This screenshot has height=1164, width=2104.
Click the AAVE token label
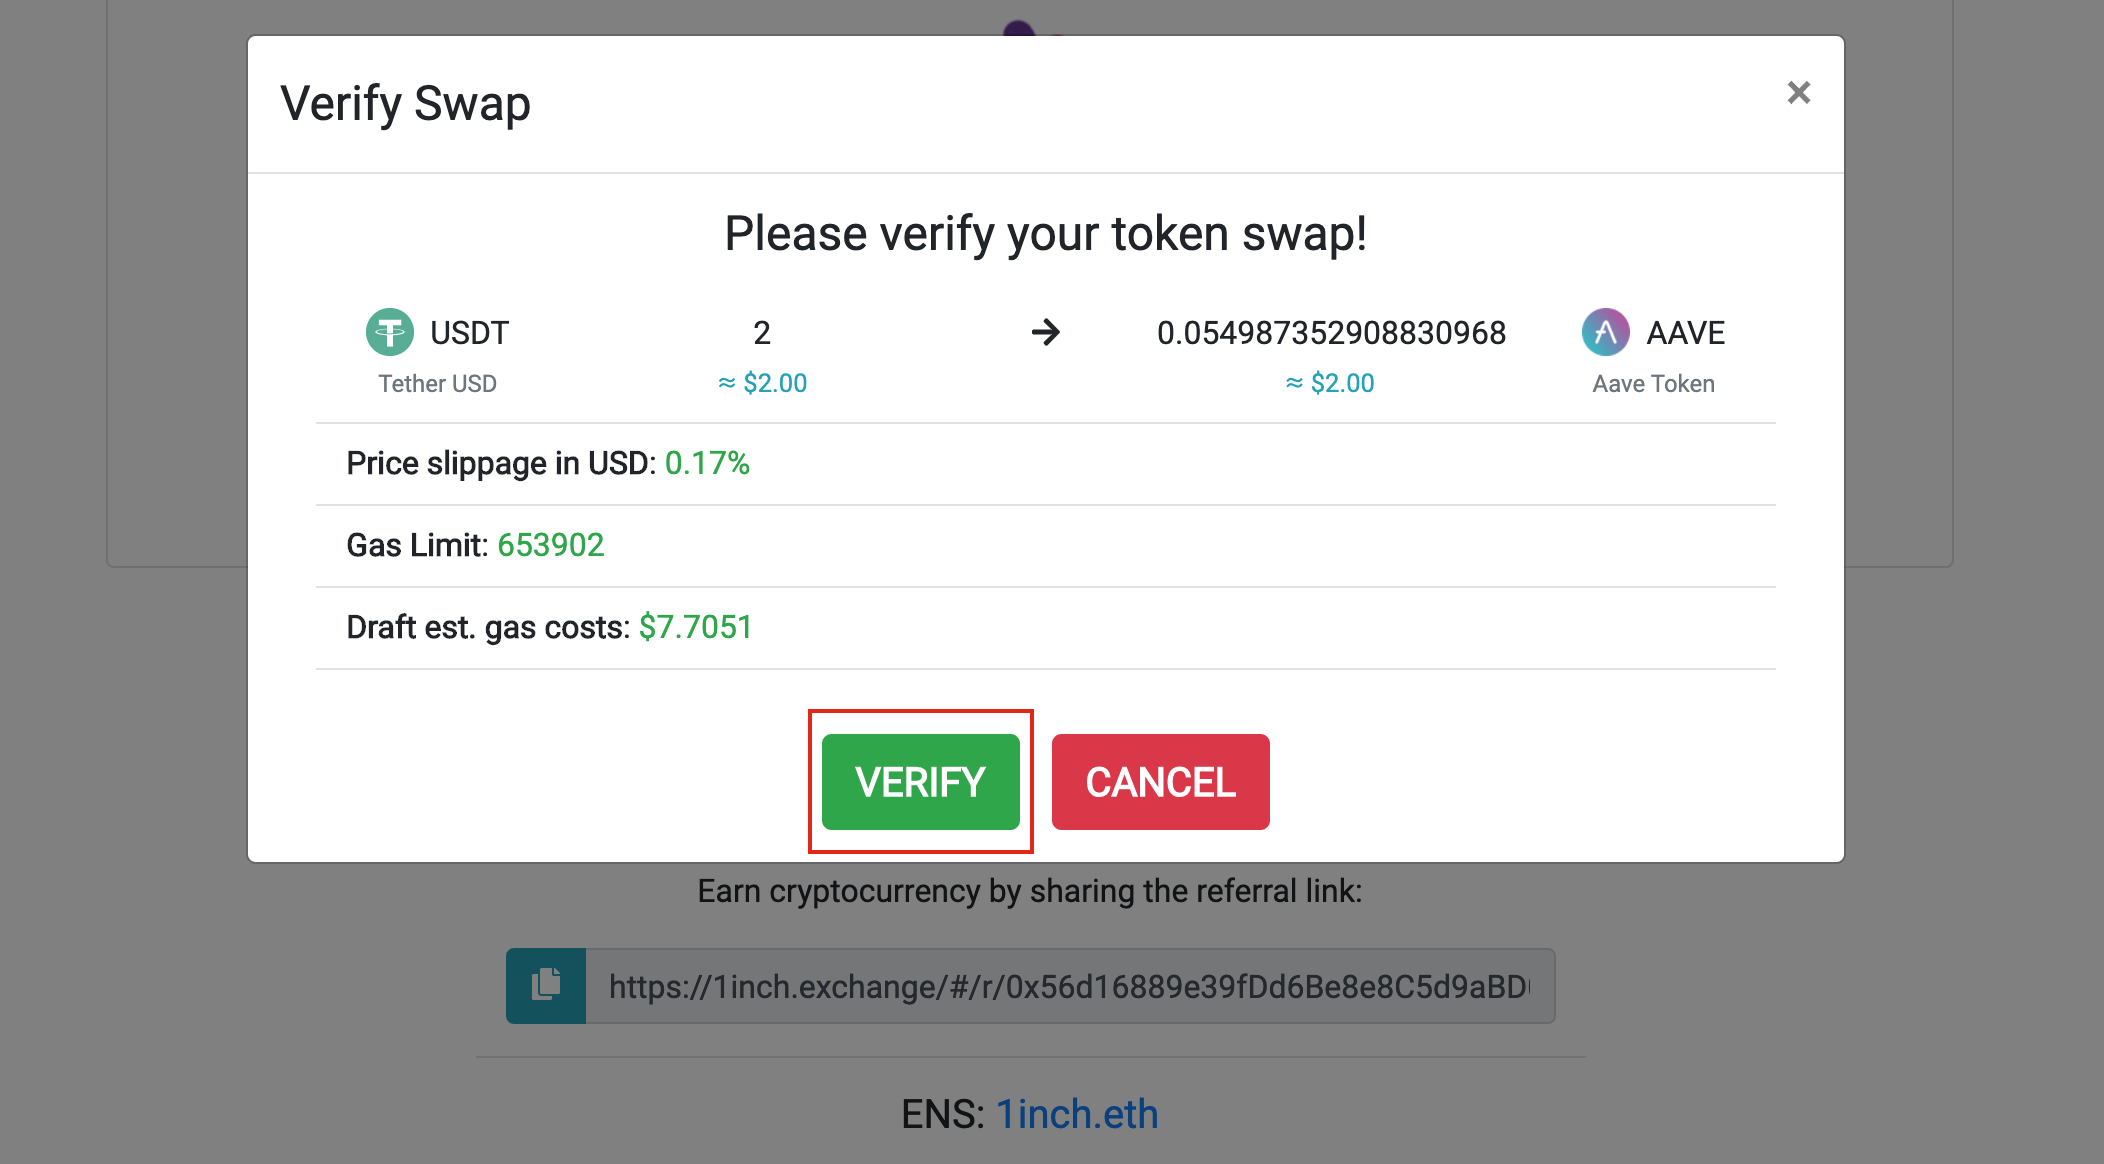pos(1686,333)
